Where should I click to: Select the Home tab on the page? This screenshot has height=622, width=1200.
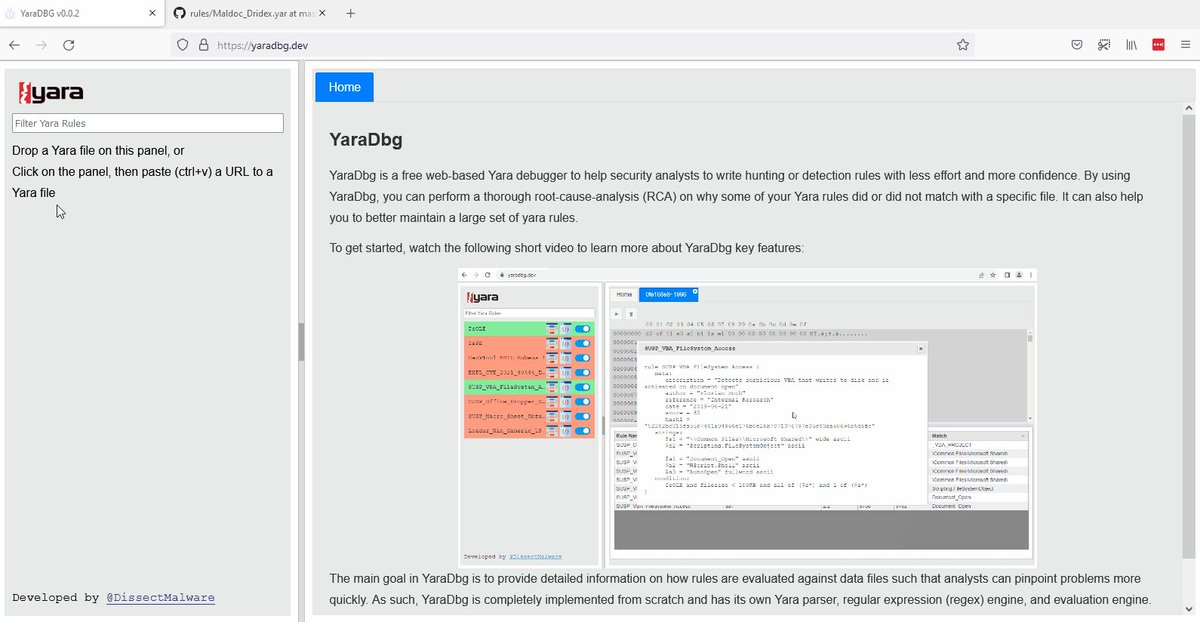(x=344, y=87)
